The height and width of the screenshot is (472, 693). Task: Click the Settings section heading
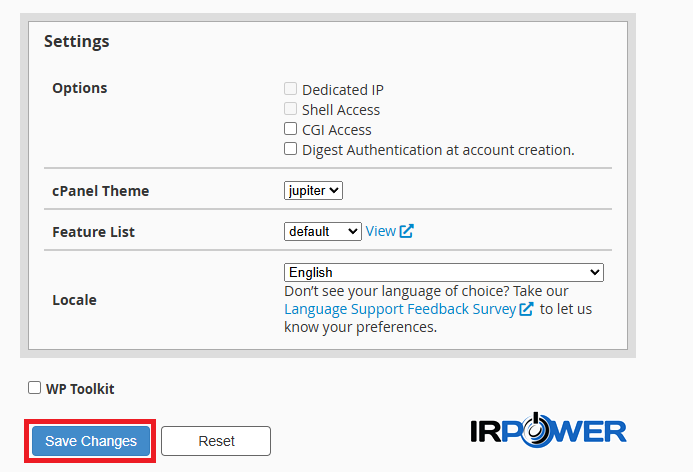point(77,42)
